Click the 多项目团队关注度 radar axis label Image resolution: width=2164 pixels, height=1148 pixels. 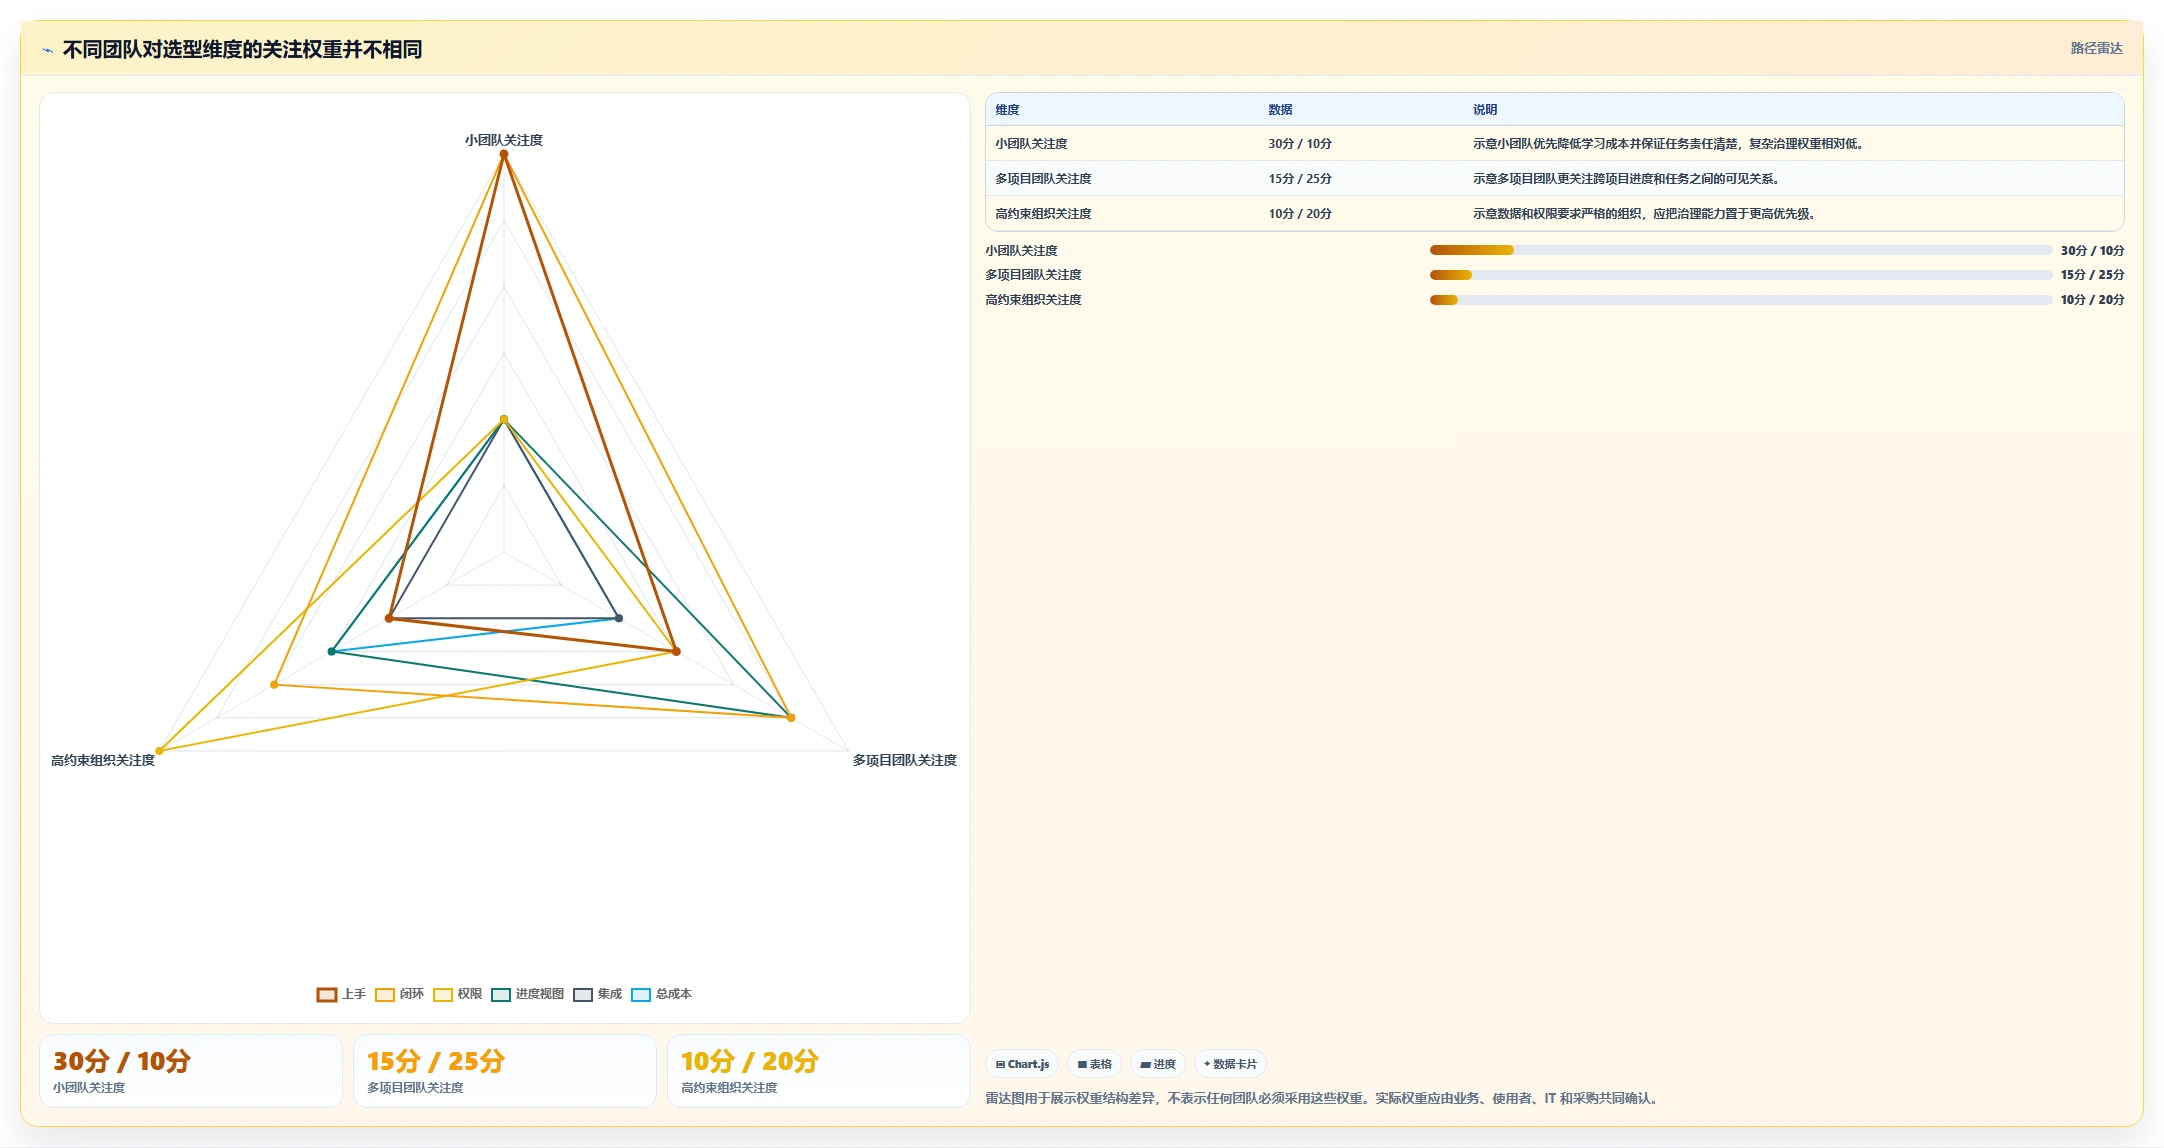coord(904,760)
